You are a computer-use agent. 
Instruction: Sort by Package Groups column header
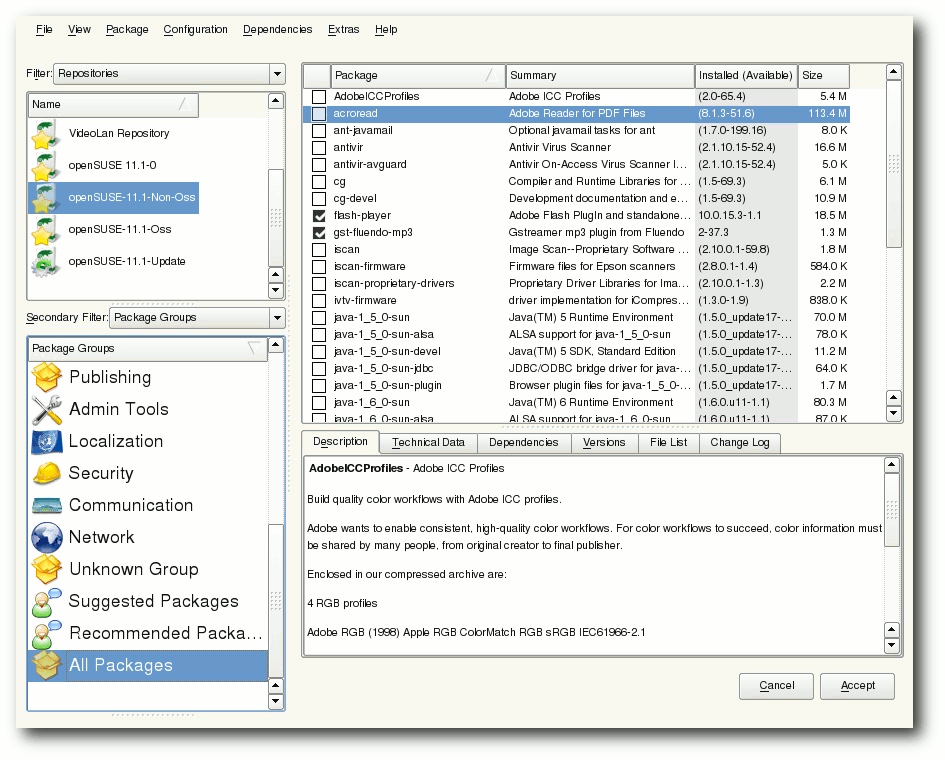pos(147,349)
